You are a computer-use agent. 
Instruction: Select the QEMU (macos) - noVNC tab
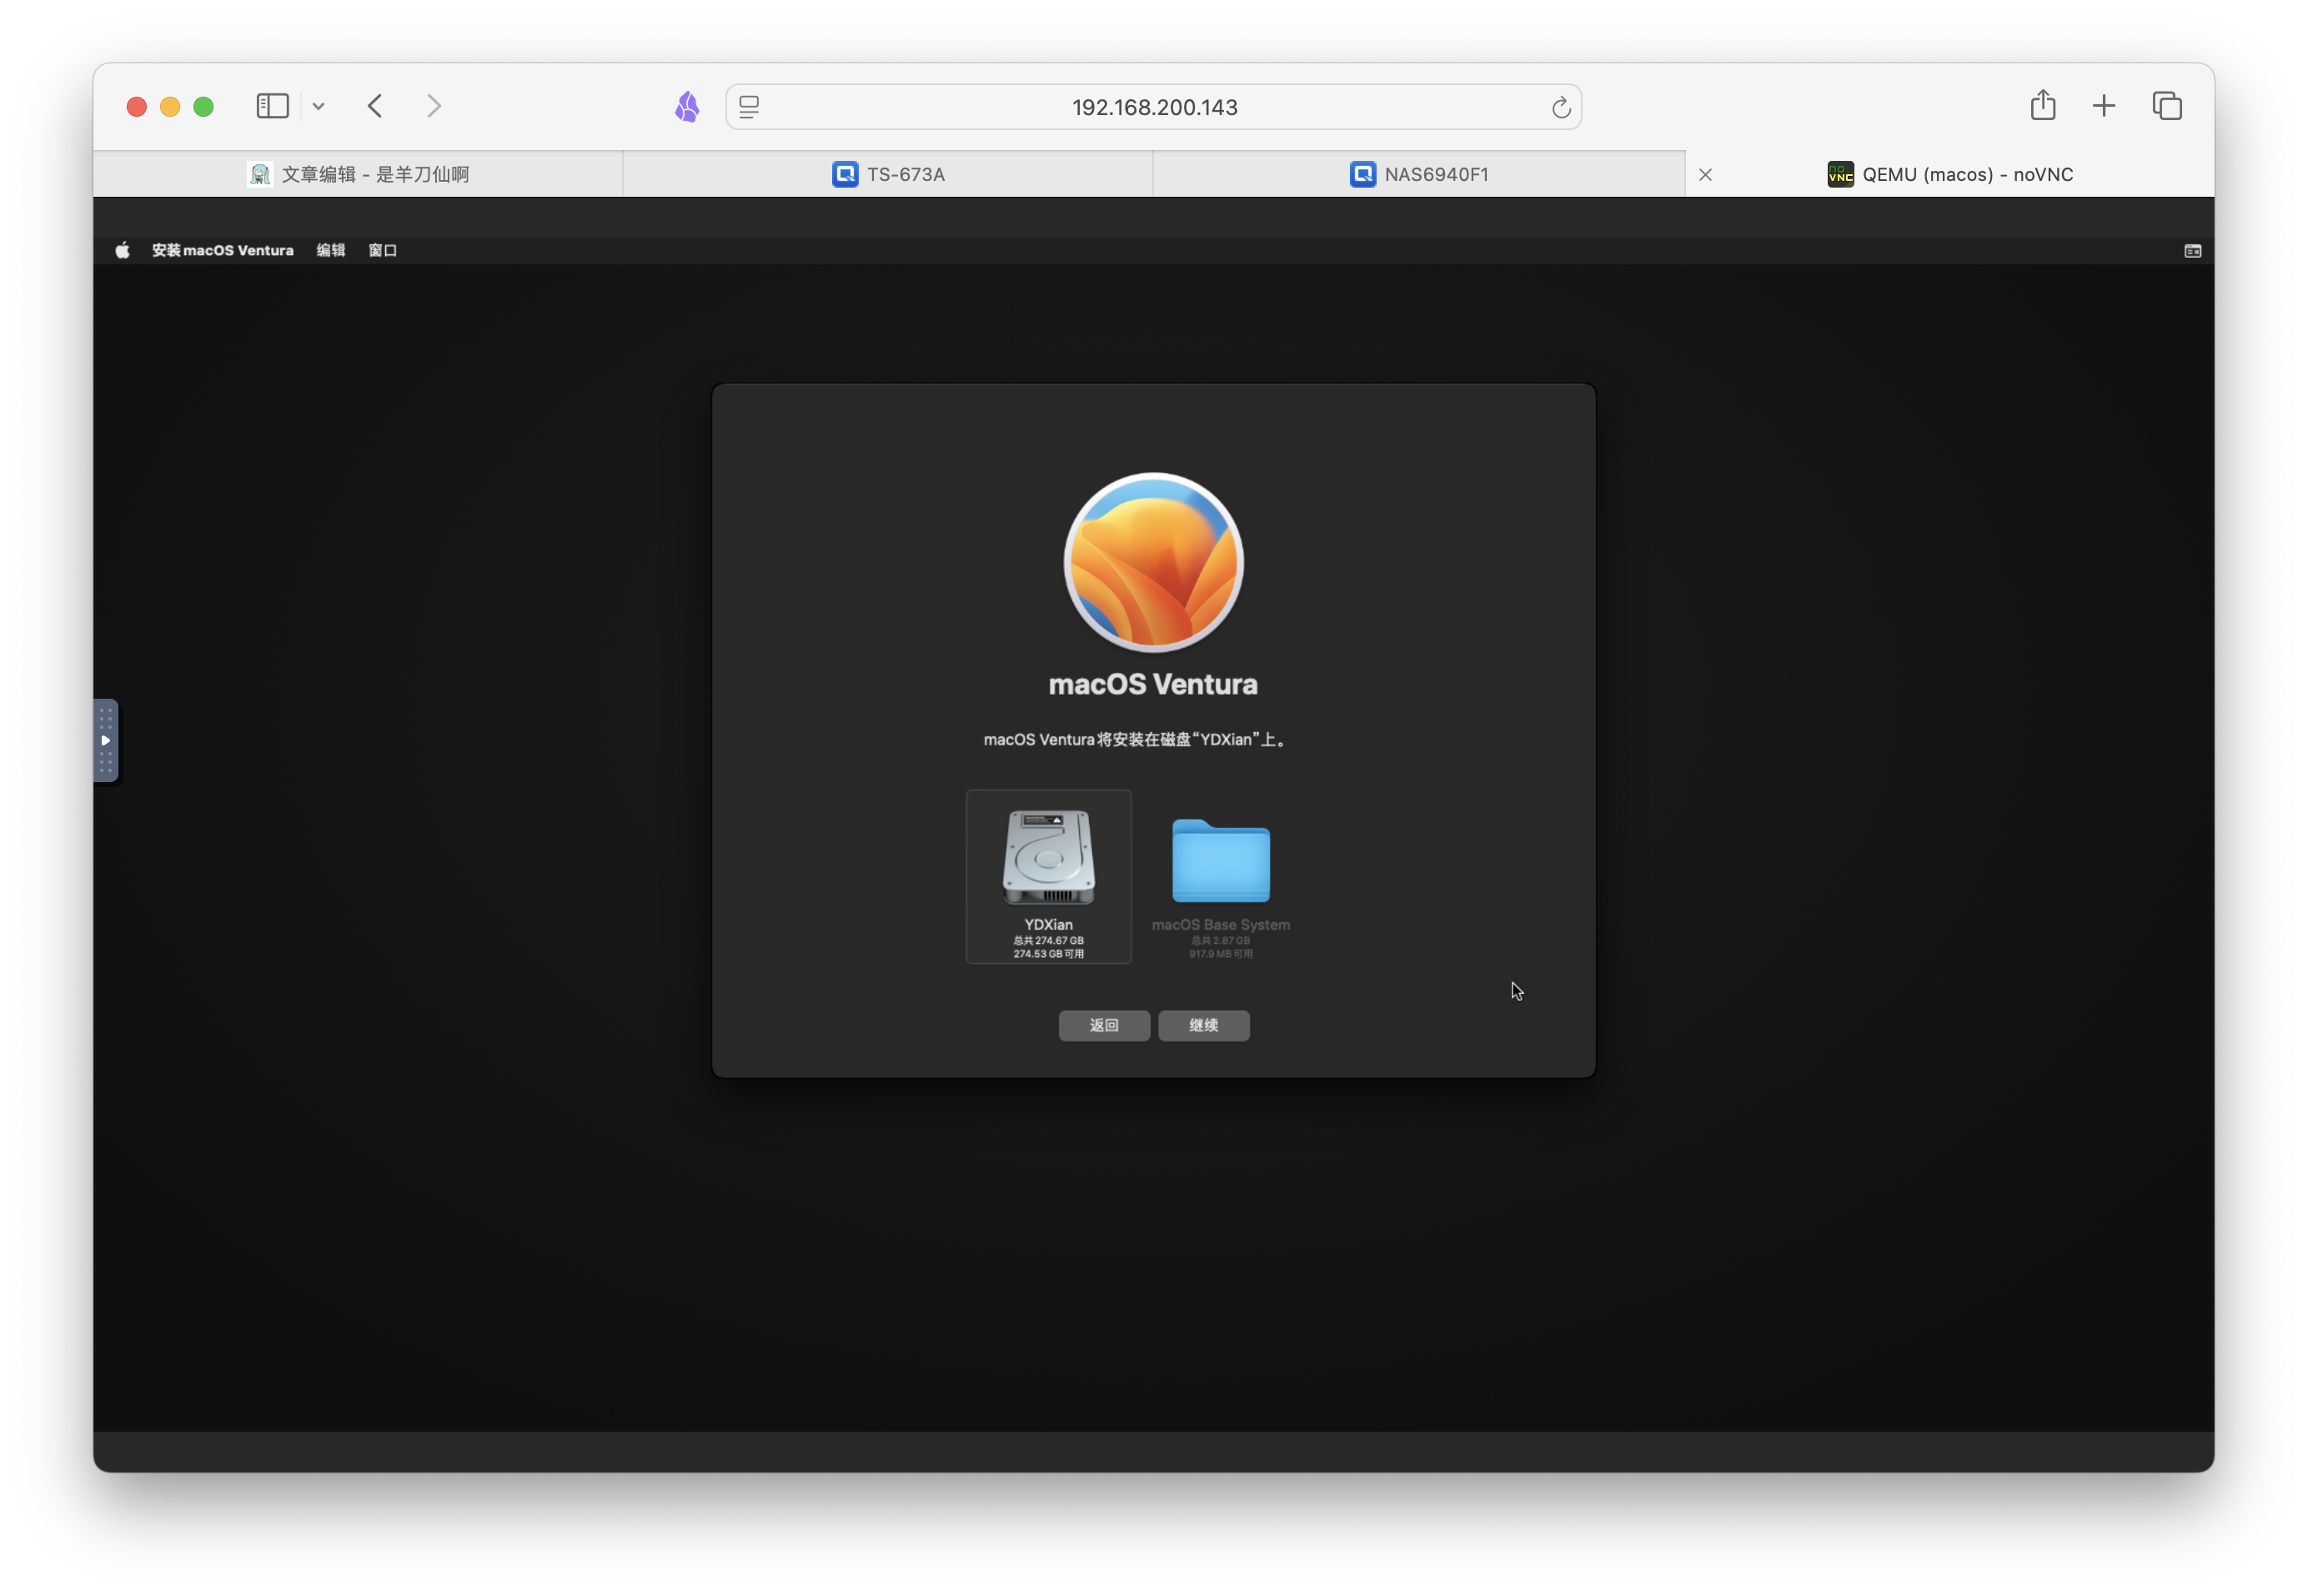pyautogui.click(x=1950, y=174)
